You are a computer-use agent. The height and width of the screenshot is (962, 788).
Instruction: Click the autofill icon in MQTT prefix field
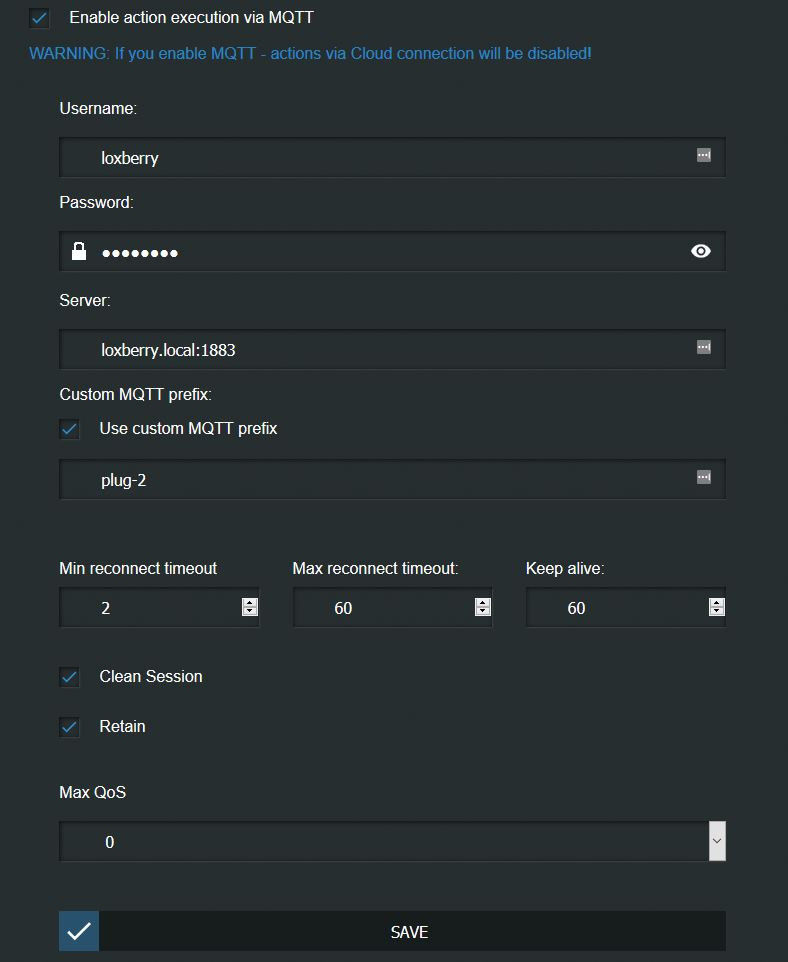(704, 478)
